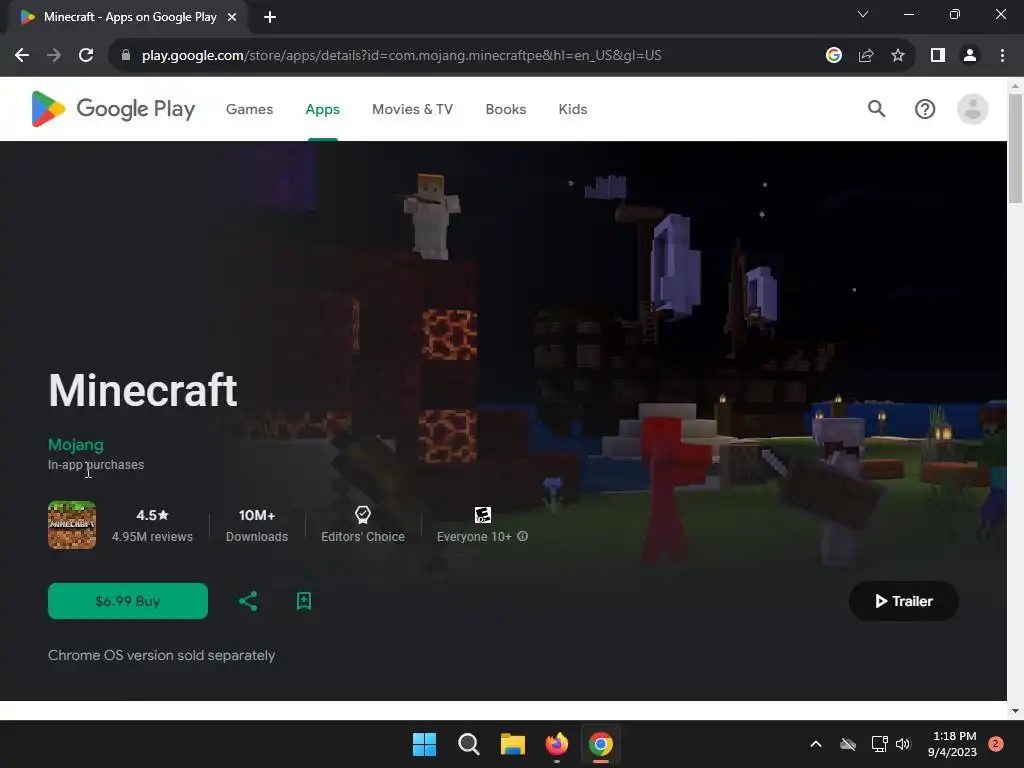Focus the address bar URL field
The image size is (1024, 768).
click(402, 55)
